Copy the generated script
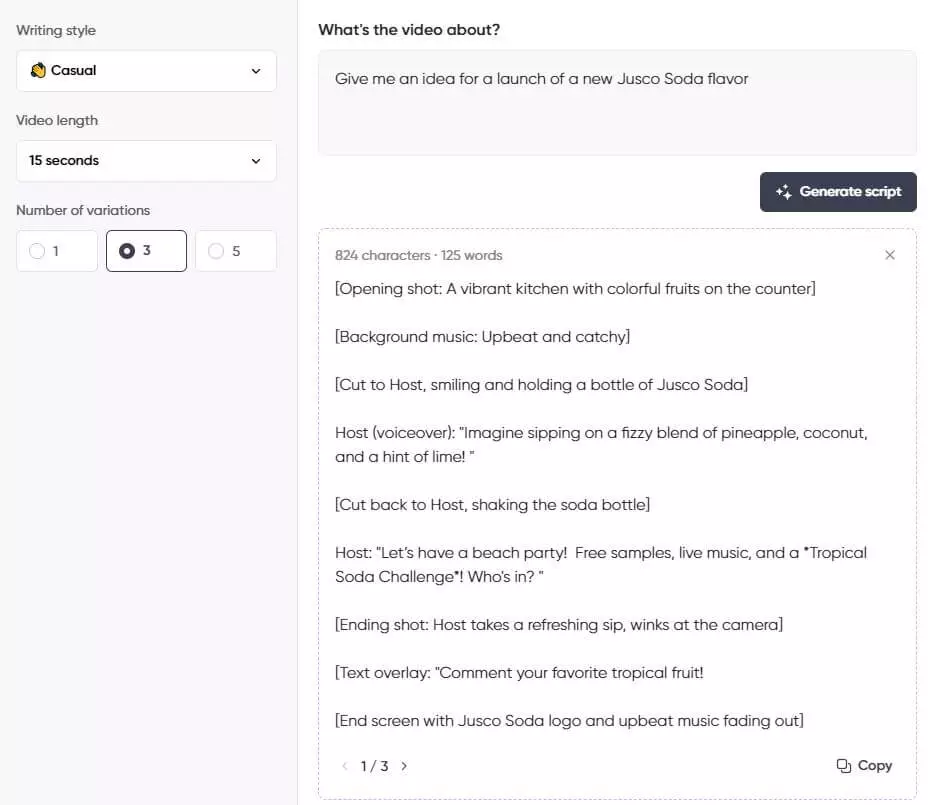This screenshot has width=928, height=805. (864, 765)
